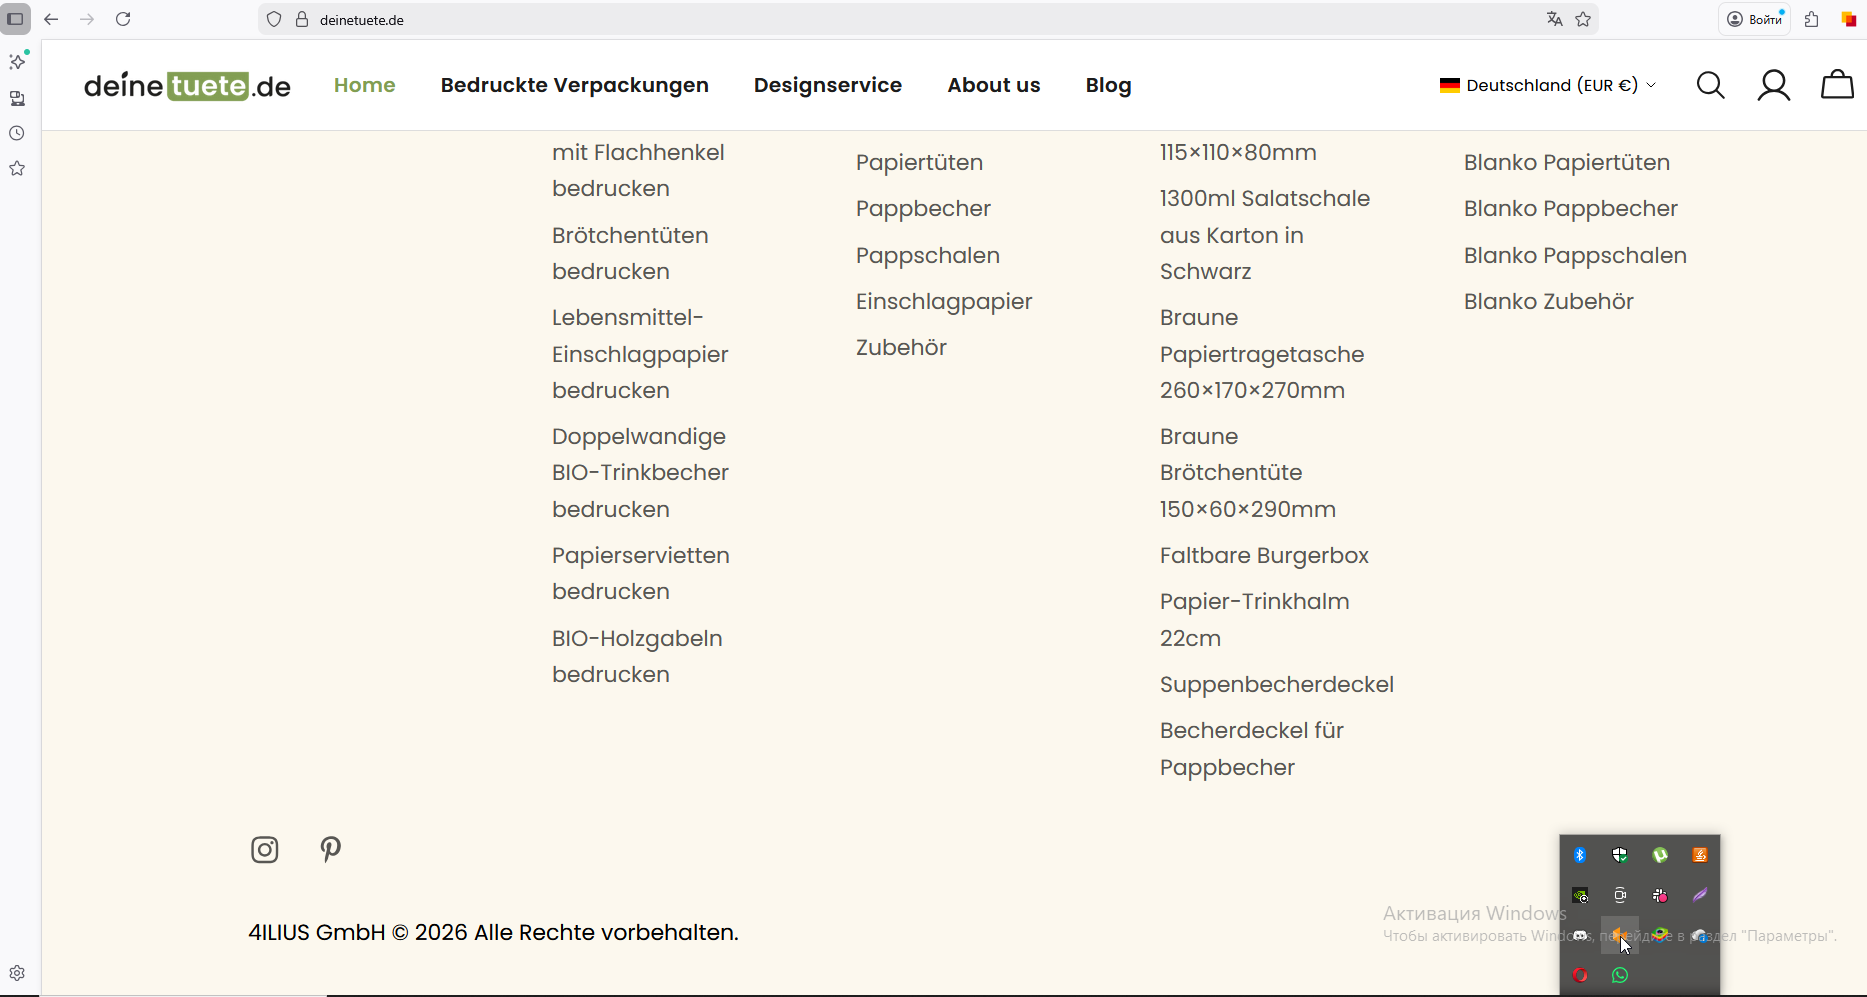This screenshot has width=1867, height=997.
Task: Expand the Deutschland (EUR €) country selector
Action: coord(1548,85)
